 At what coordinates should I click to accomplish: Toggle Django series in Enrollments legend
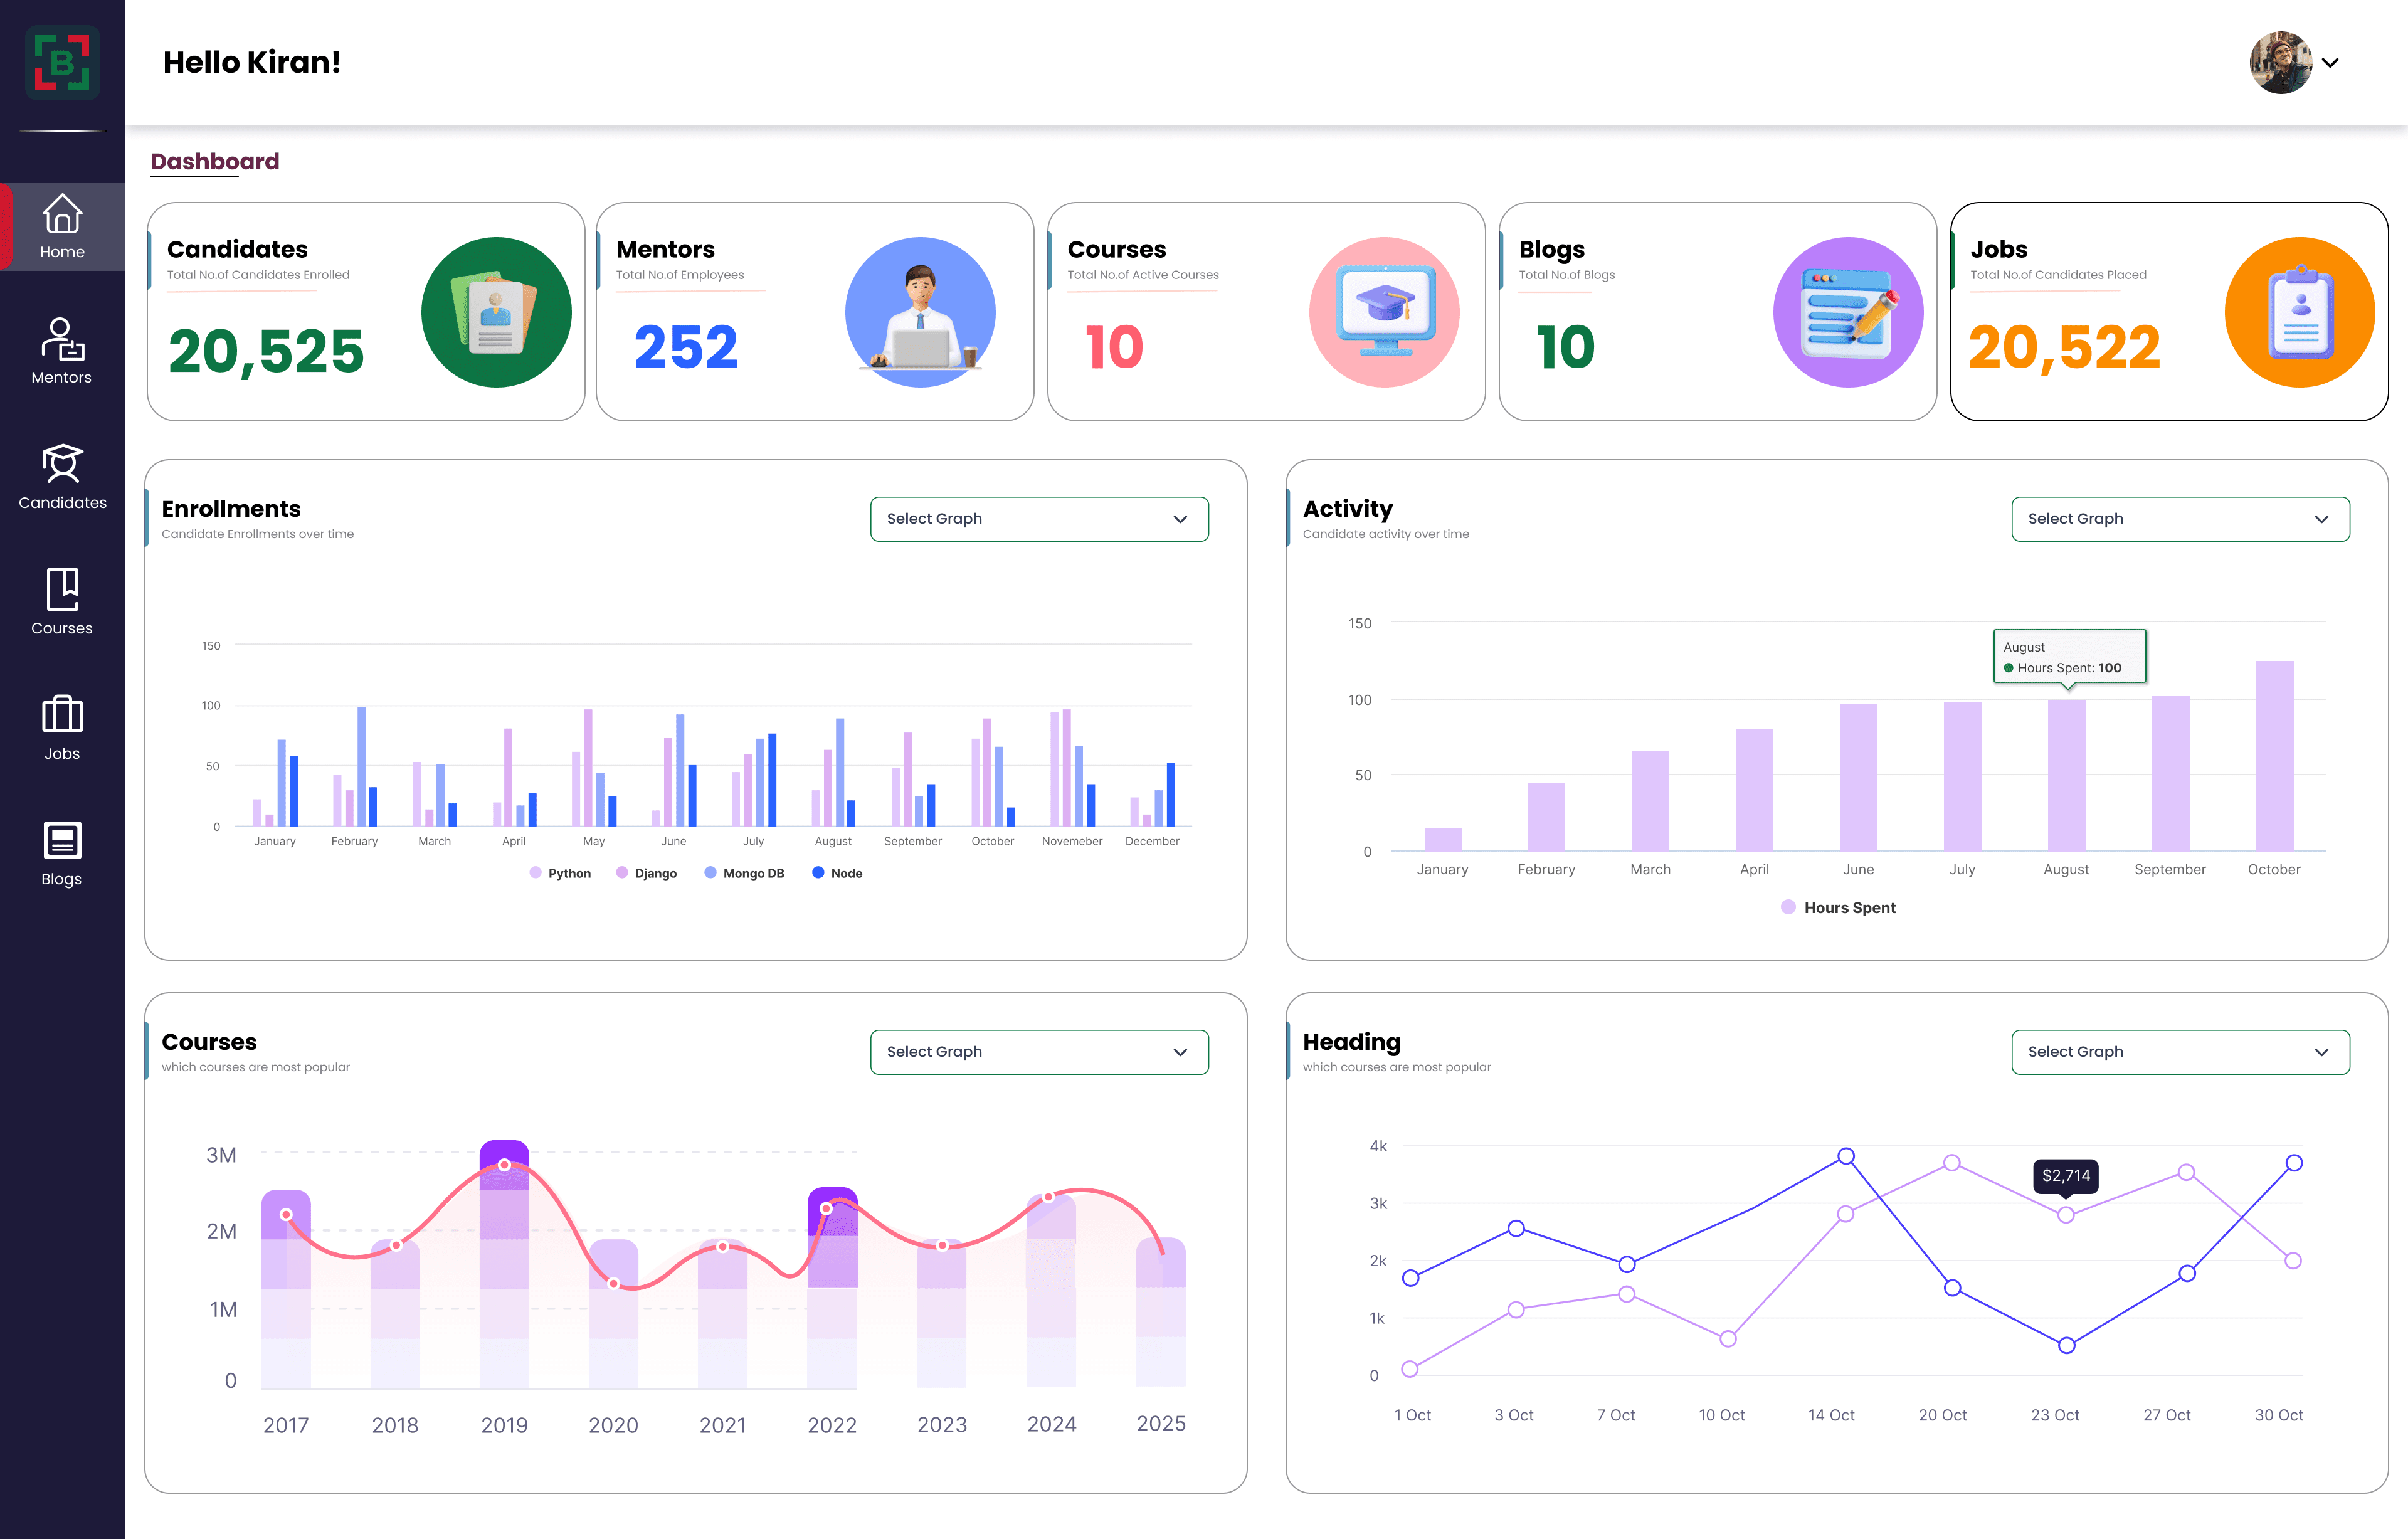pyautogui.click(x=646, y=873)
